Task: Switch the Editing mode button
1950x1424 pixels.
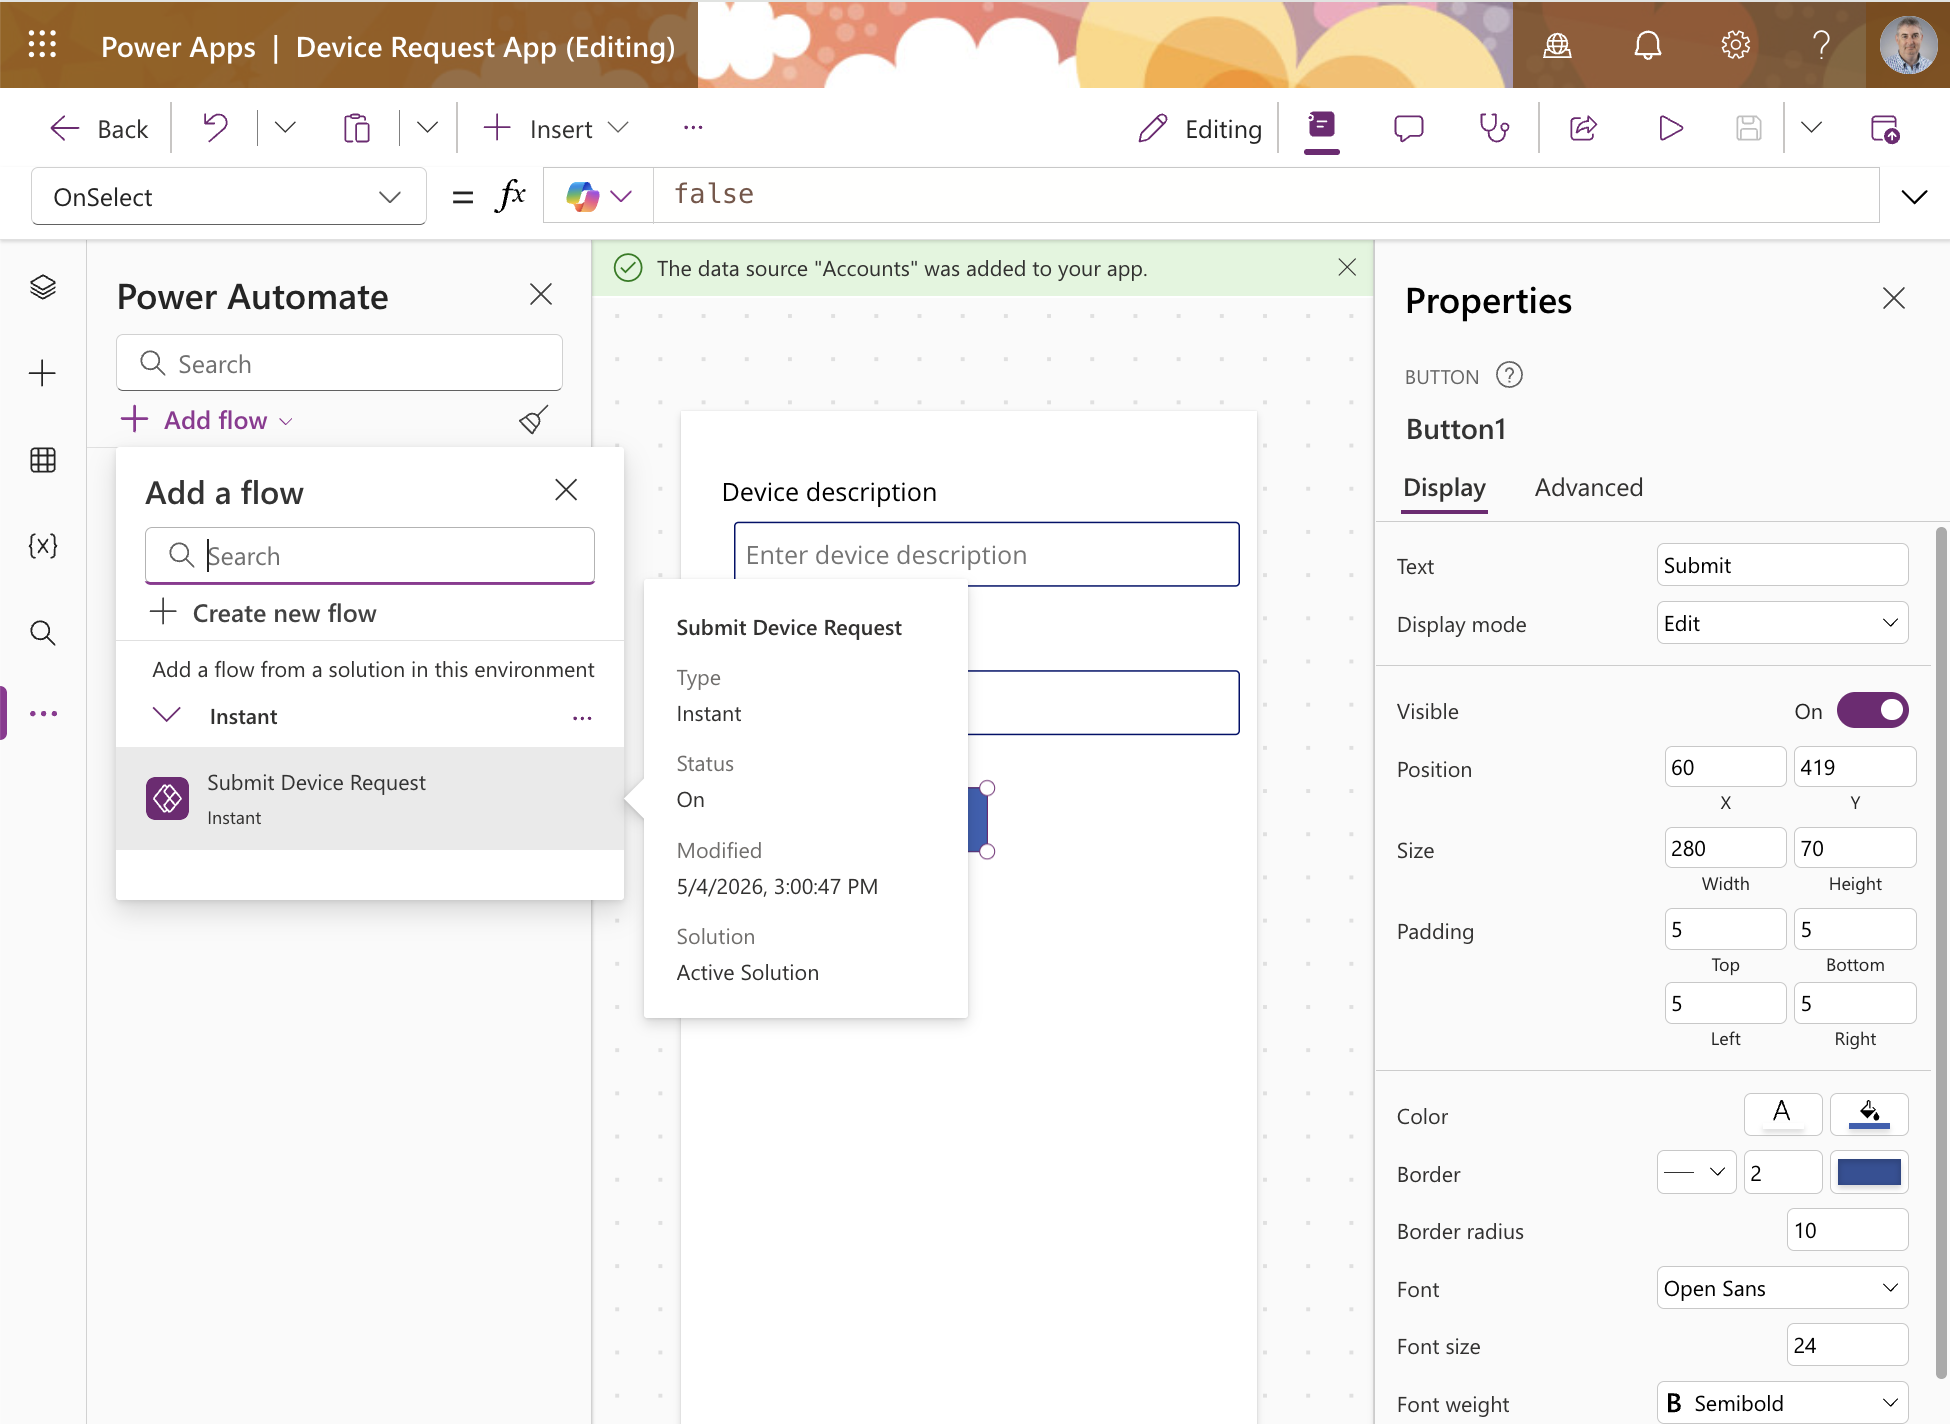Action: [1200, 128]
